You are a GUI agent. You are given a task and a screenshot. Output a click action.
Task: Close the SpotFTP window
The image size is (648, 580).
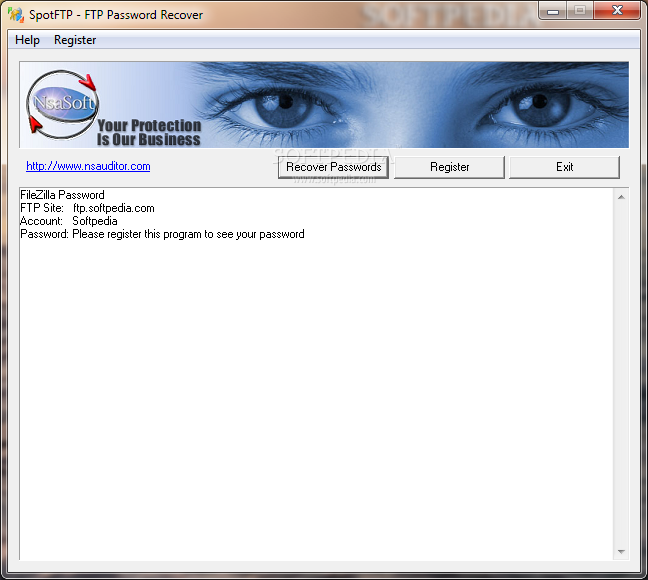coord(617,11)
